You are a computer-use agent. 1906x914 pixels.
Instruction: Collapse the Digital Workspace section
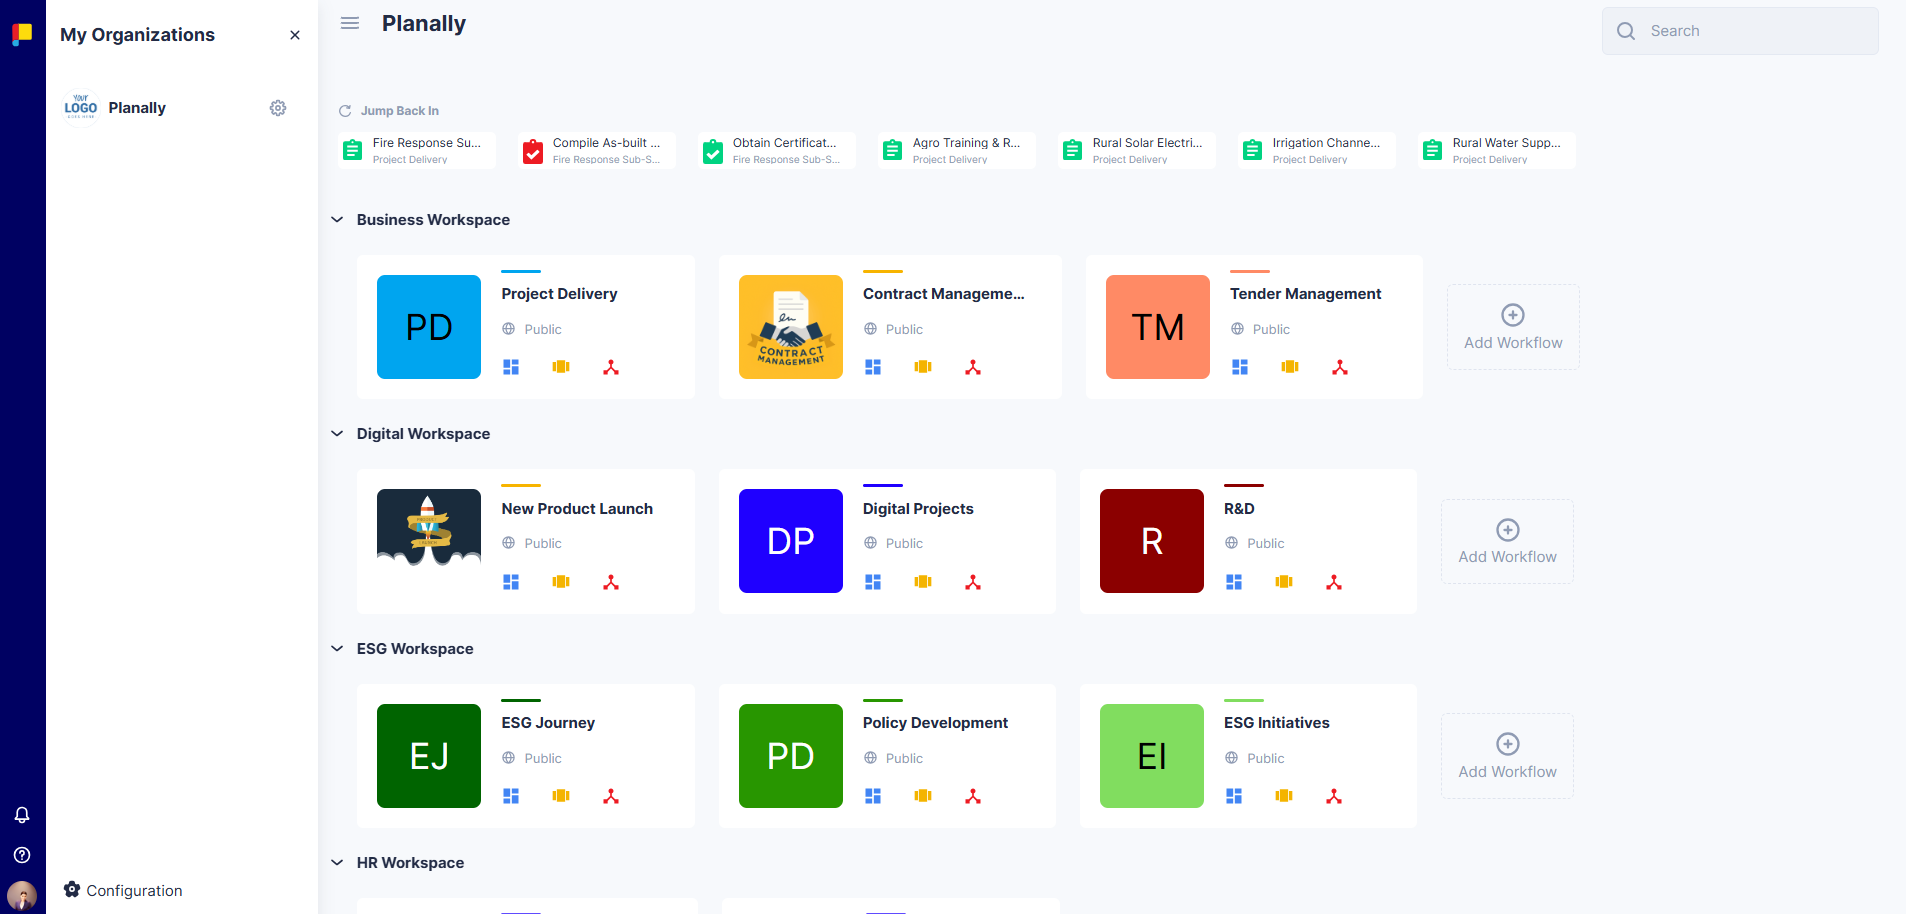337,433
